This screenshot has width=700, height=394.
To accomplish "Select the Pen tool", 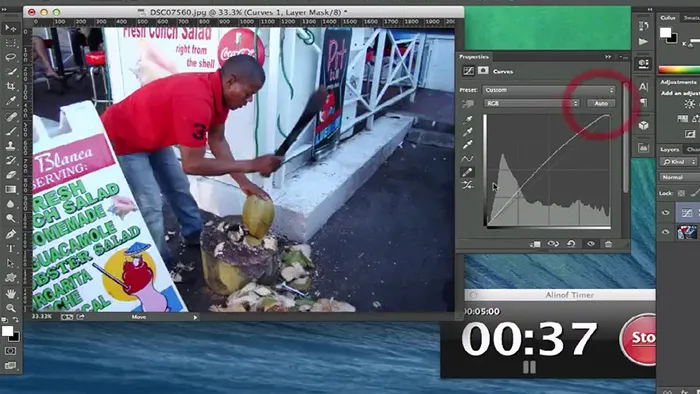I will click(10, 234).
